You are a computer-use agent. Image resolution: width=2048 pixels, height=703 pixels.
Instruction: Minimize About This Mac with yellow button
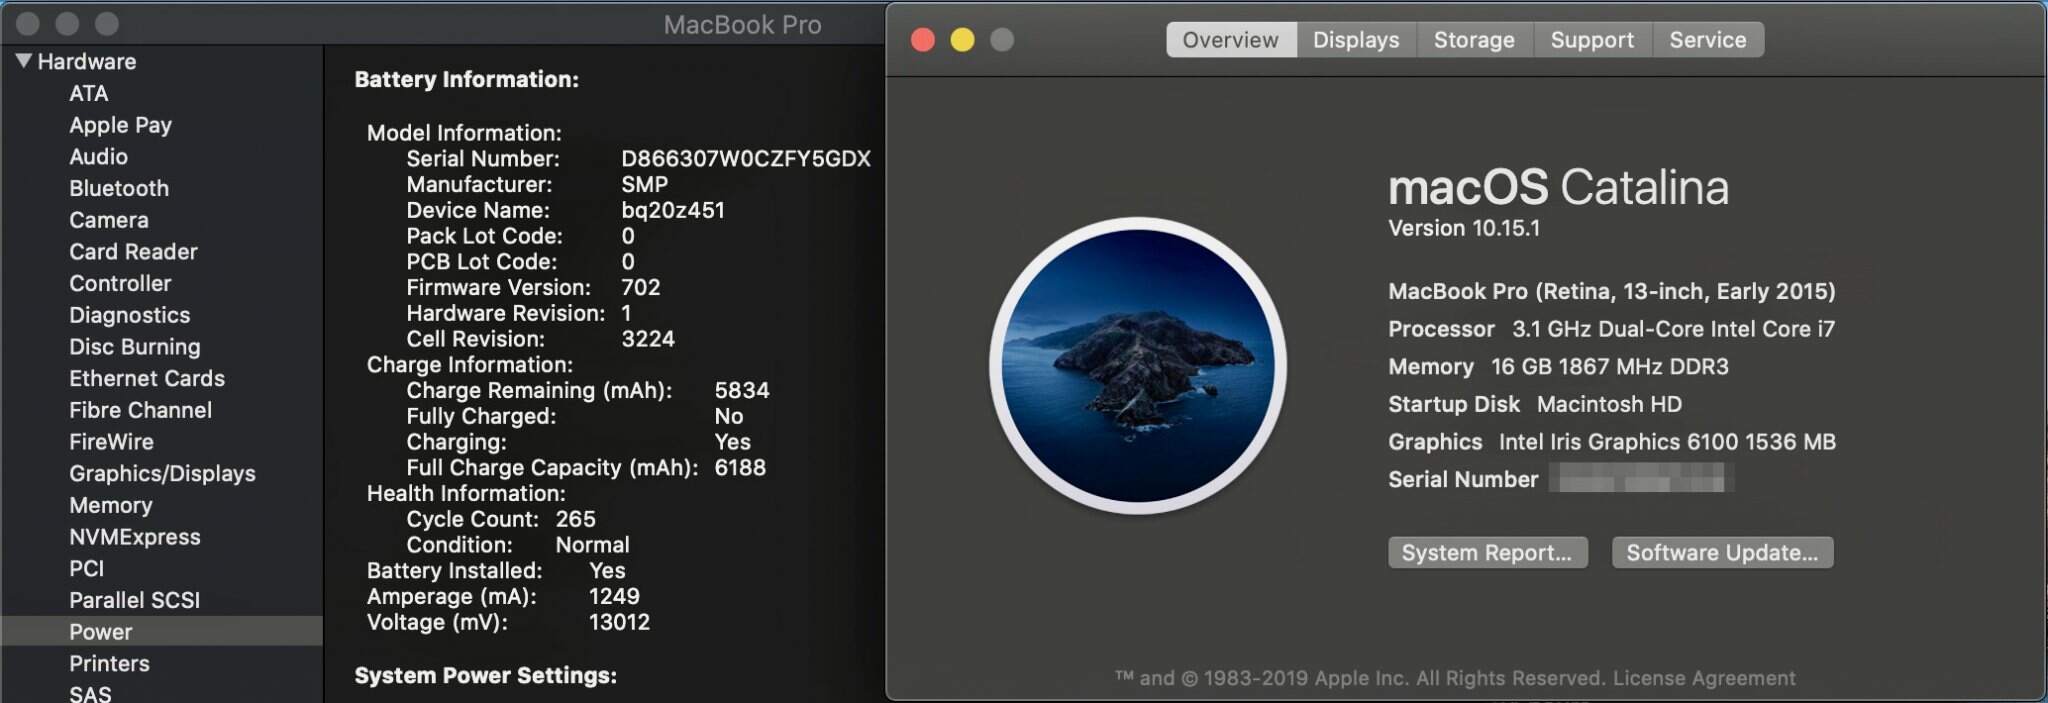[x=962, y=40]
